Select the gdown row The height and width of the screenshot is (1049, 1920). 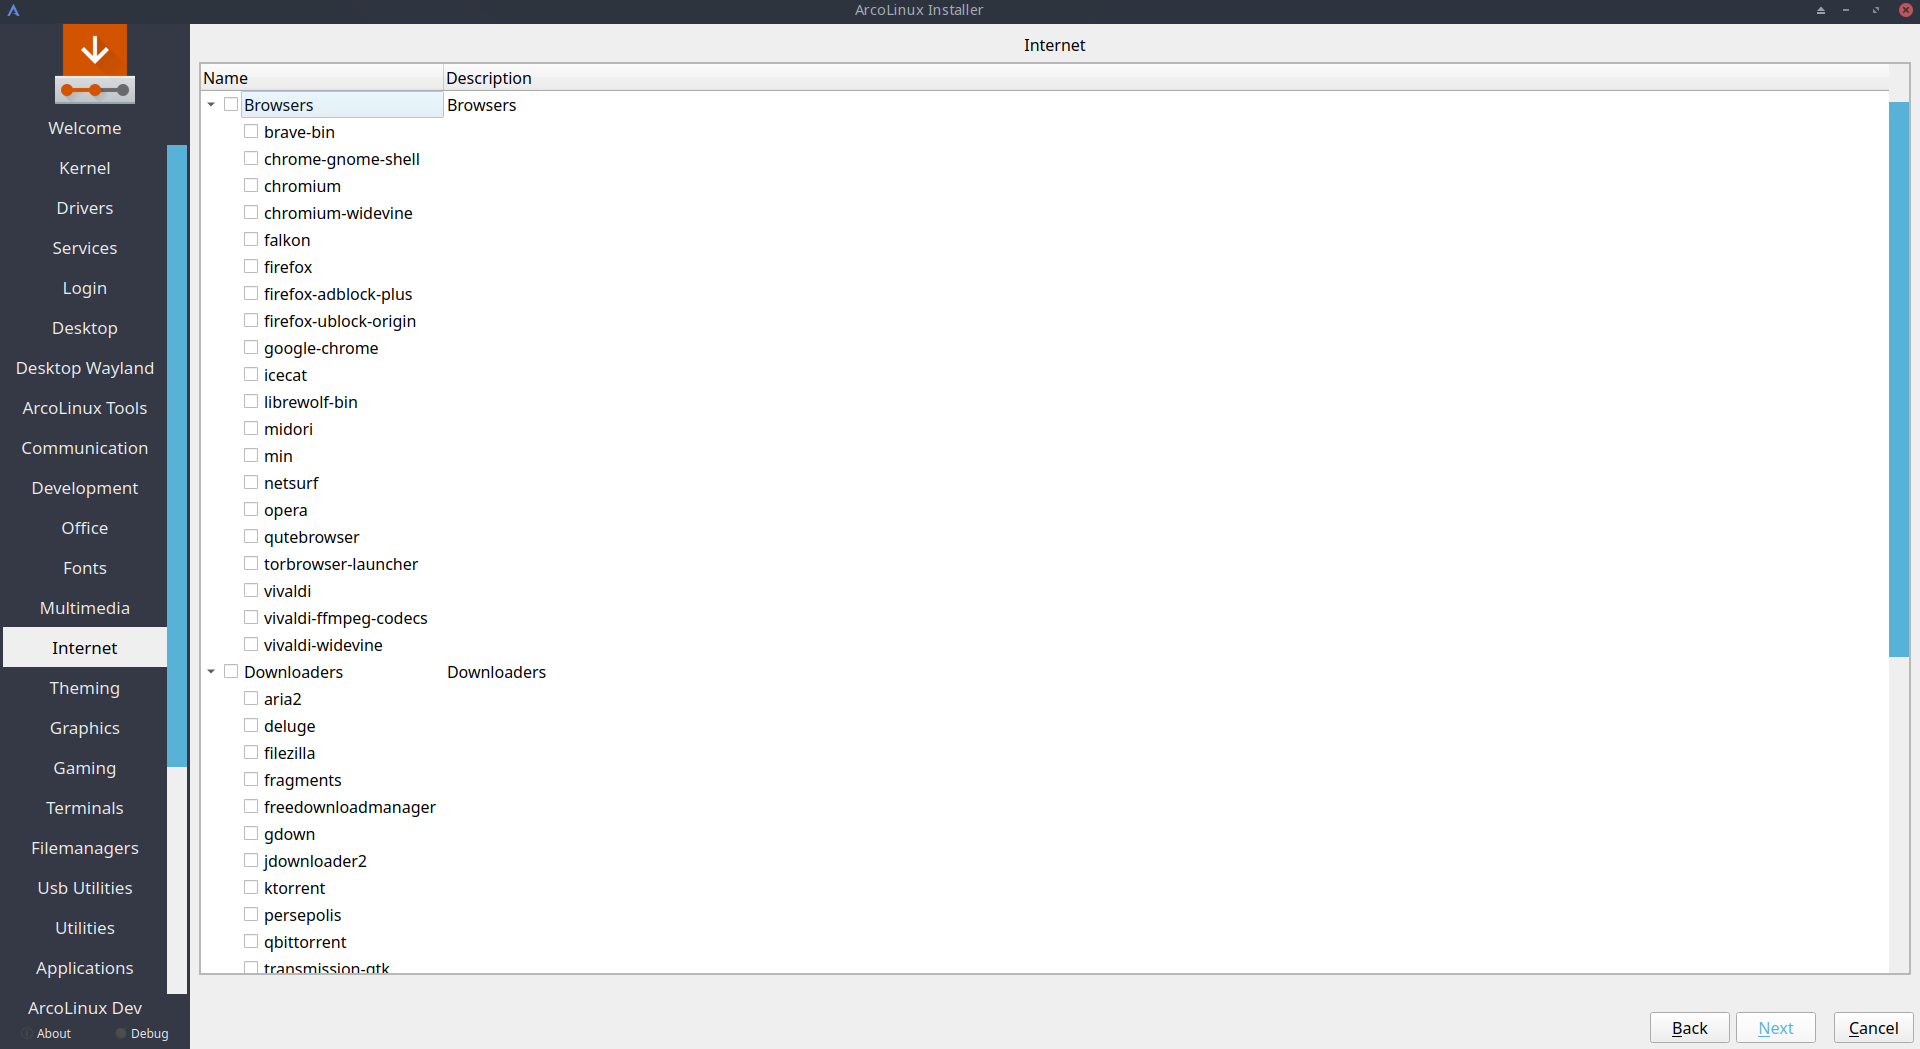[289, 834]
